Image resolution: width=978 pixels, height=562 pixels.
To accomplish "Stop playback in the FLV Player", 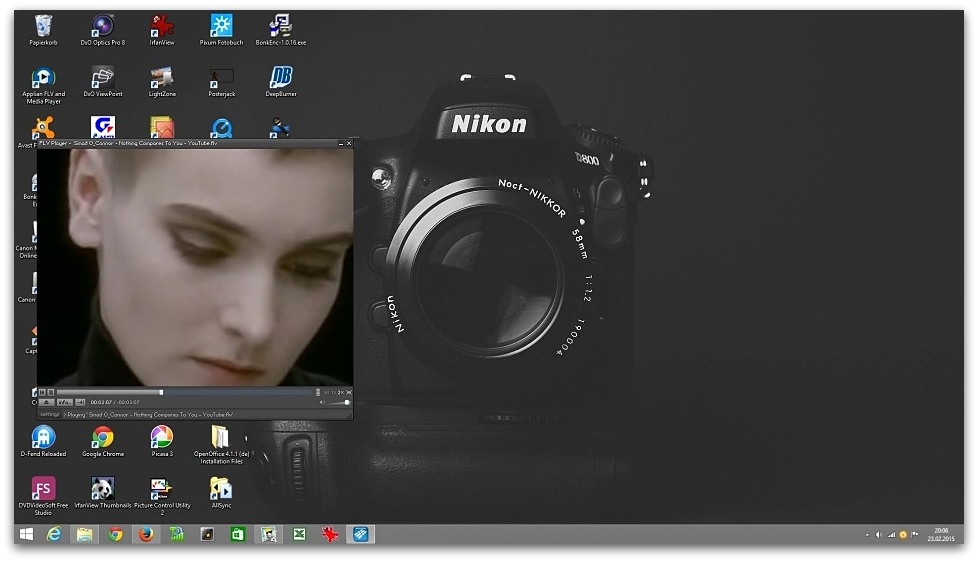I will (51, 392).
